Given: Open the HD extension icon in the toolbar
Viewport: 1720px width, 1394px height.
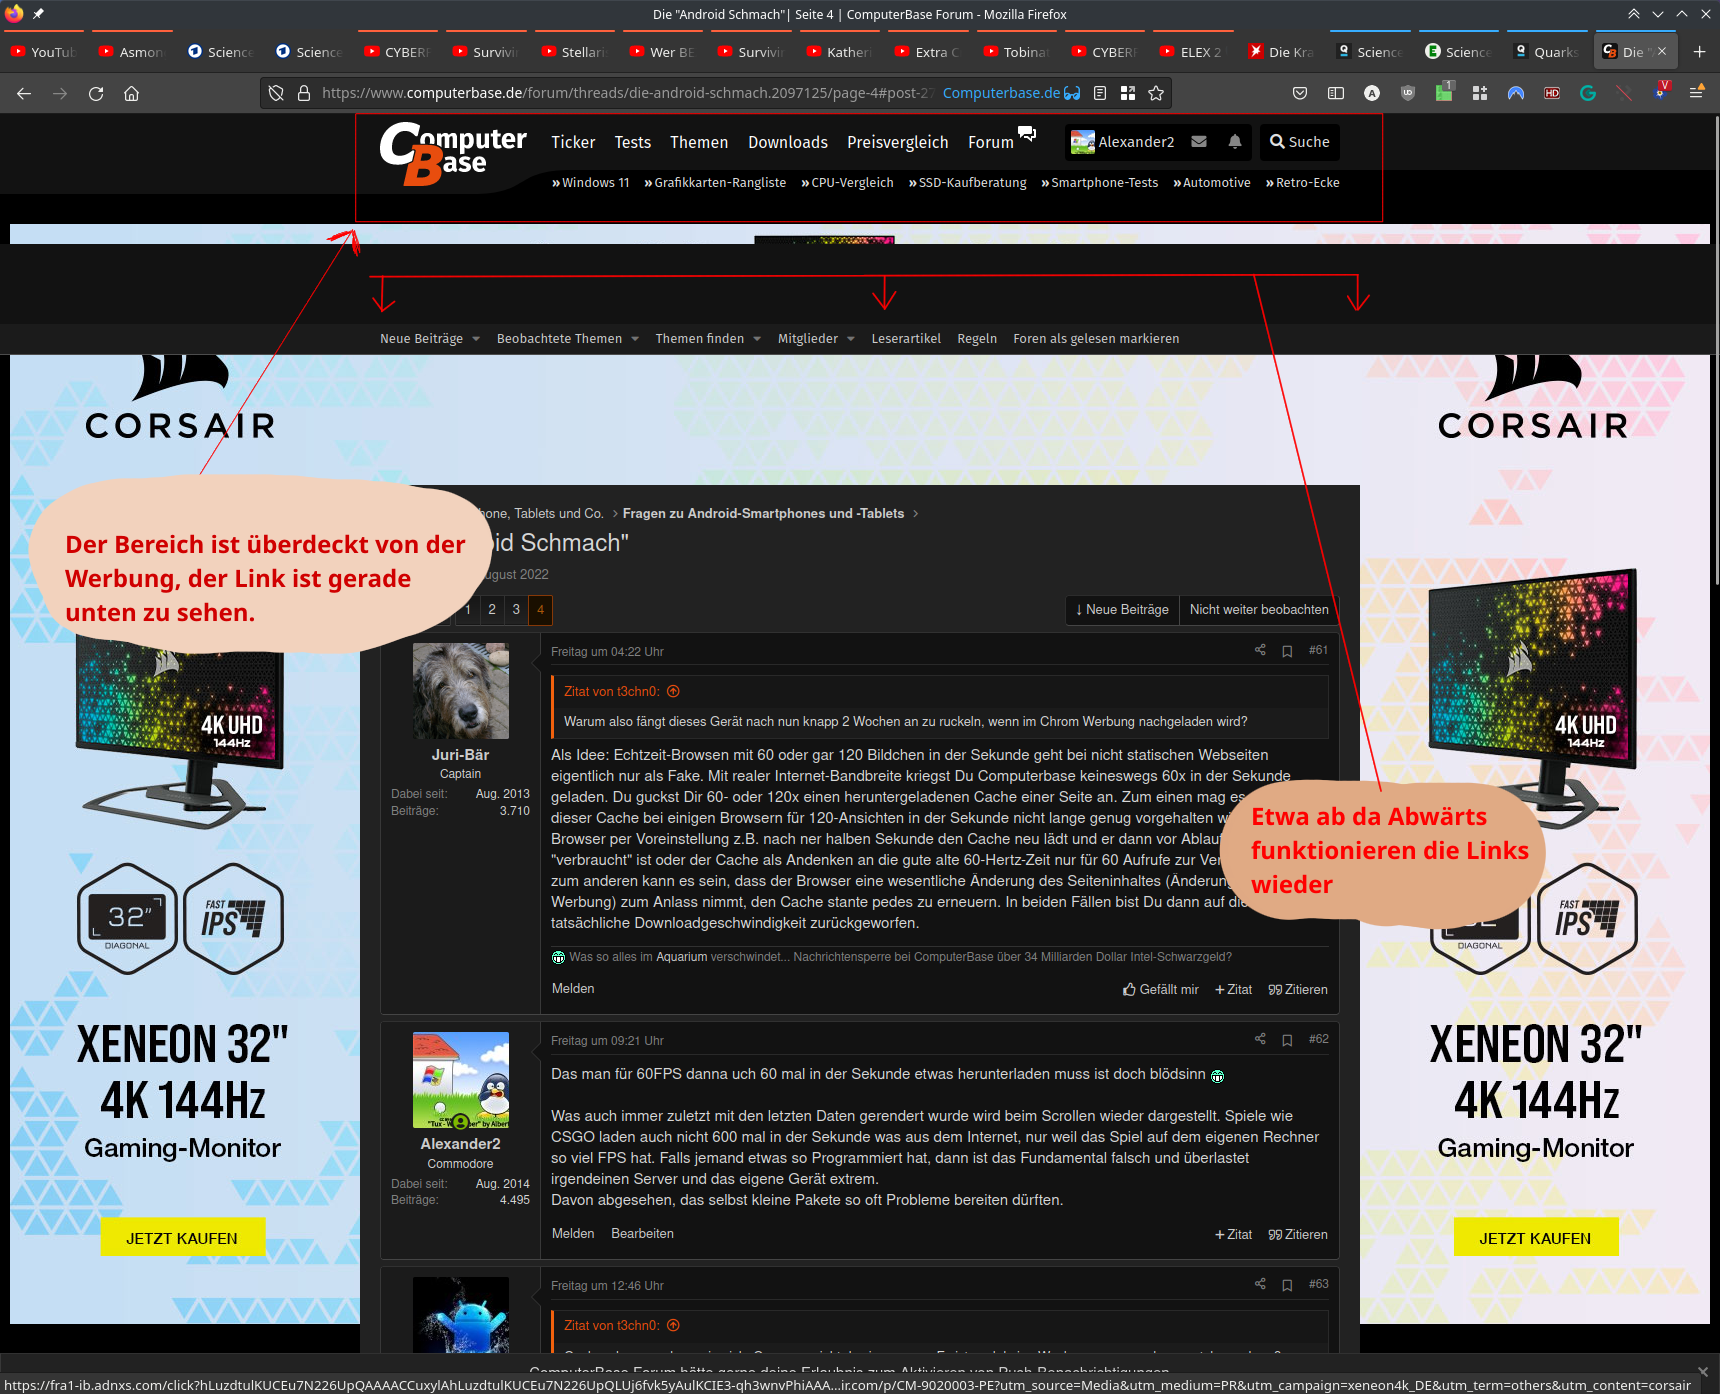Looking at the screenshot, I should point(1552,93).
